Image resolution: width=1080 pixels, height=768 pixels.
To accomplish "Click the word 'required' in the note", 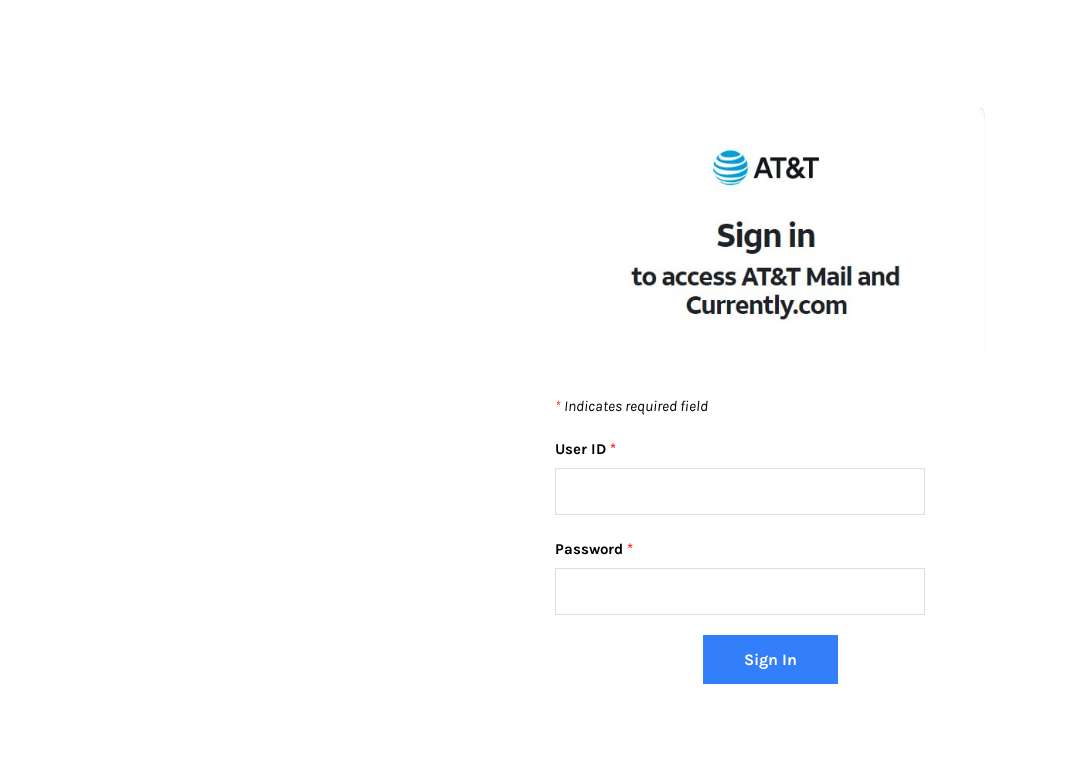I will coord(652,407).
